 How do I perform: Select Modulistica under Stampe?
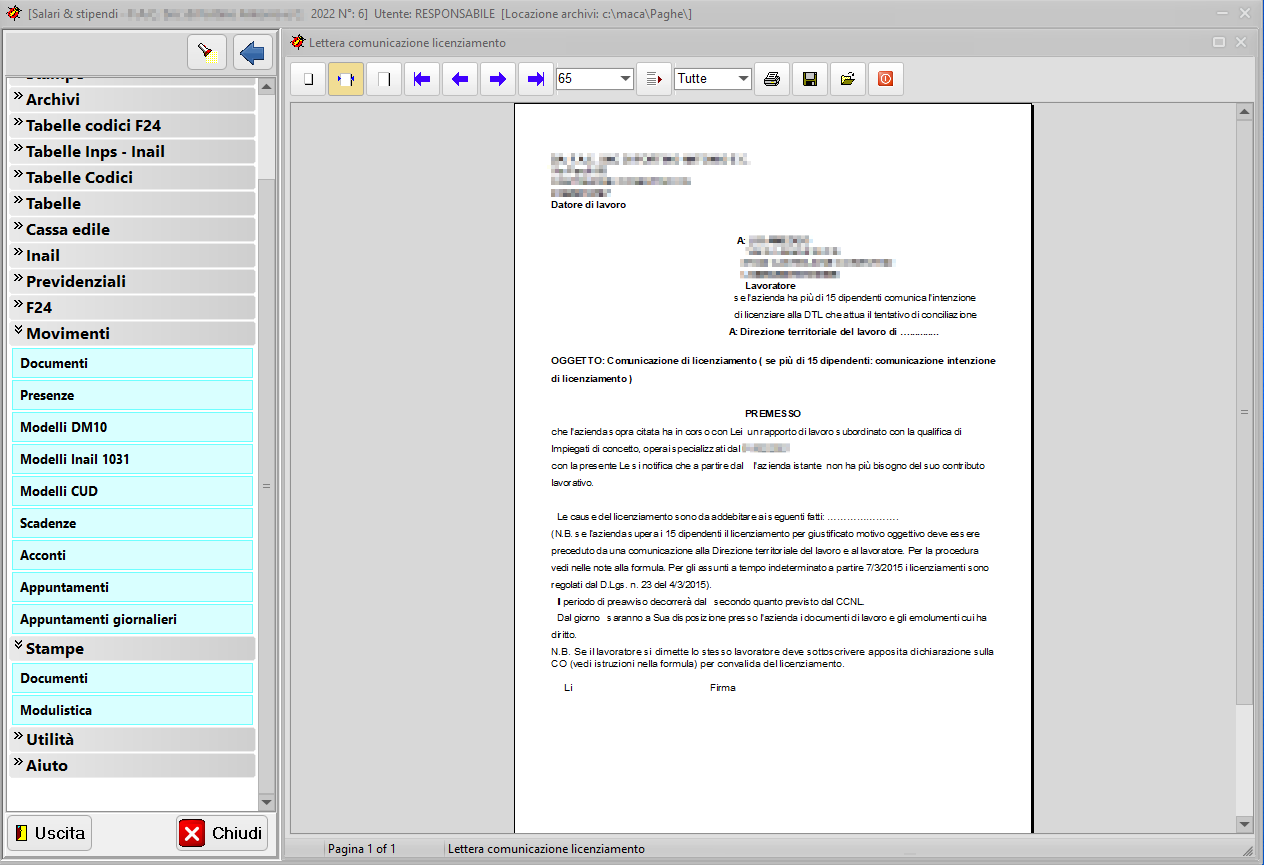133,710
